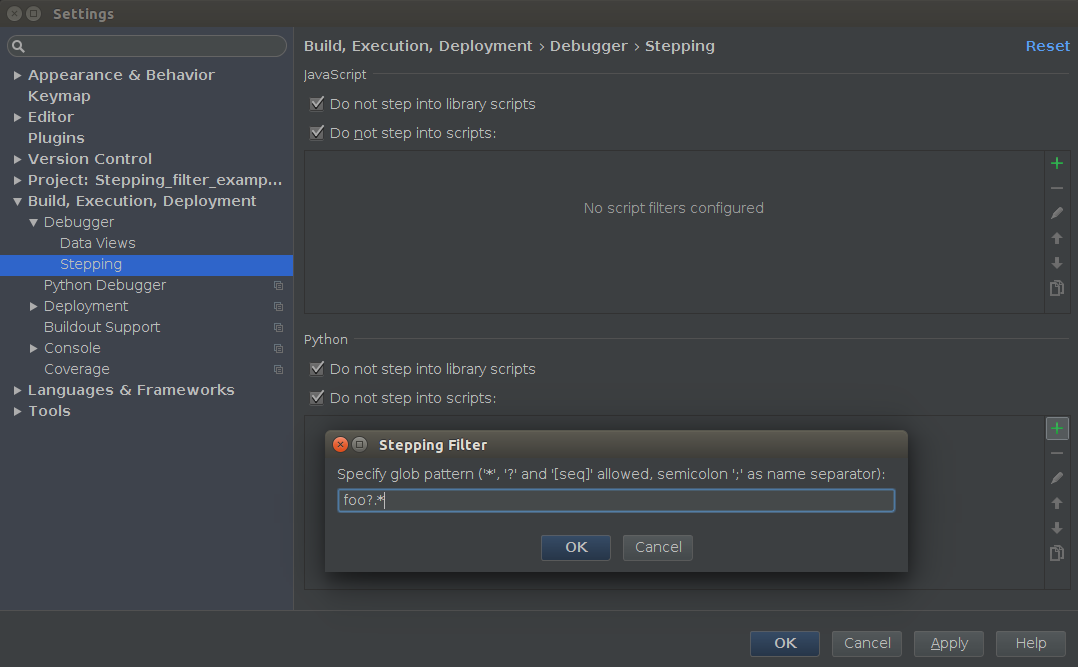Collapse the Debugger tree node

[x=33, y=222]
